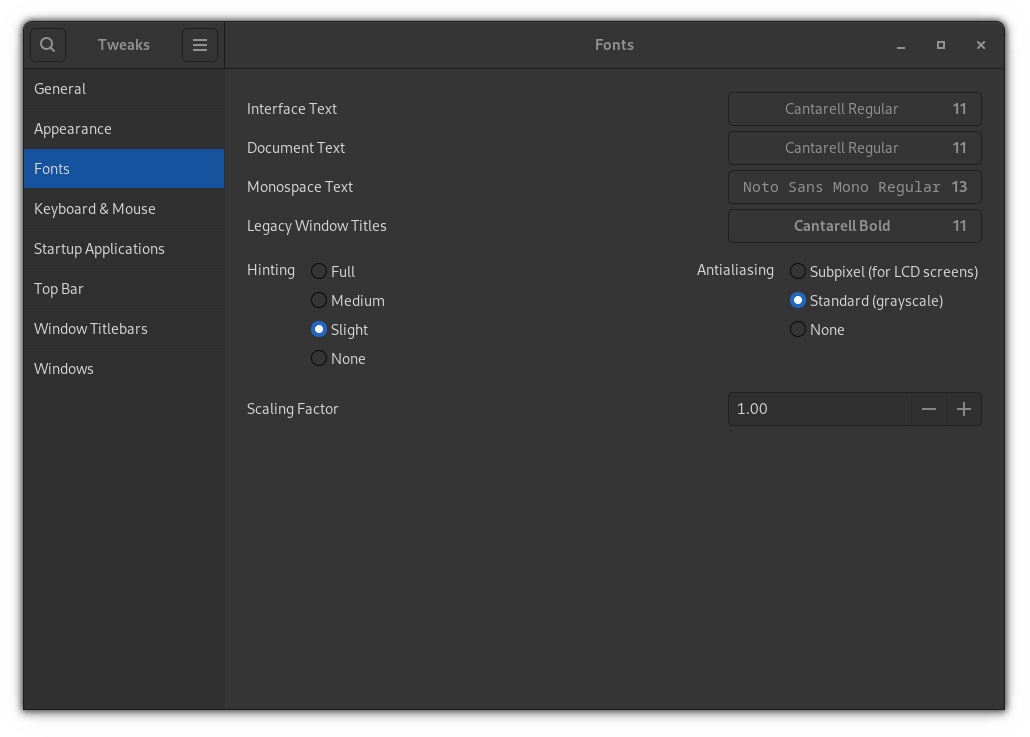Increase scaling factor with plus button
This screenshot has height=737, width=1030.
[x=964, y=409]
